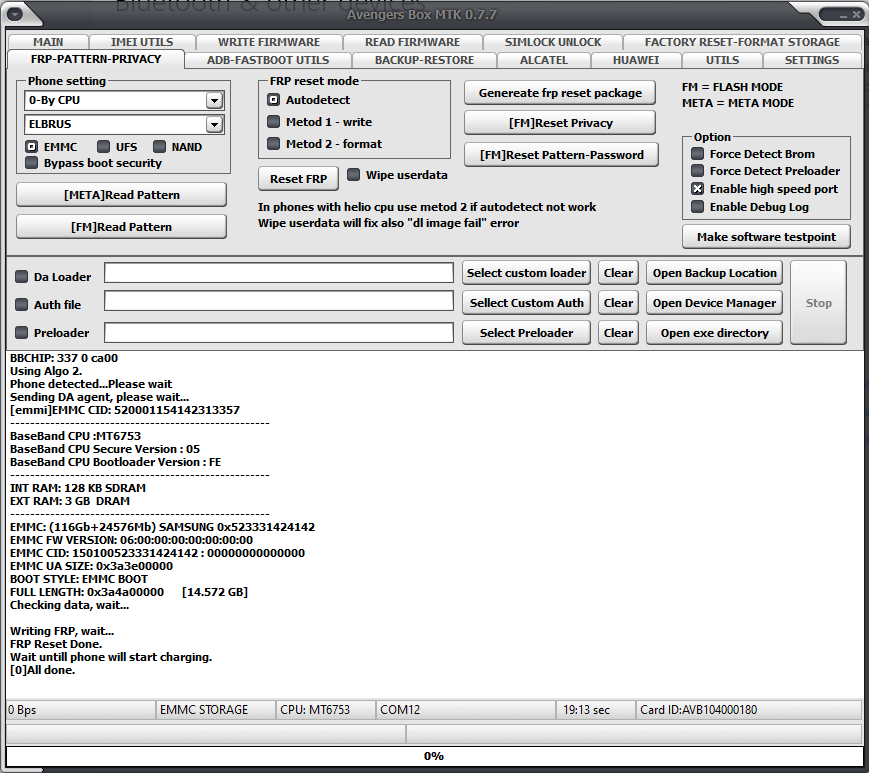869x773 pixels.
Task: Click the 0% progress bar
Action: click(x=433, y=756)
